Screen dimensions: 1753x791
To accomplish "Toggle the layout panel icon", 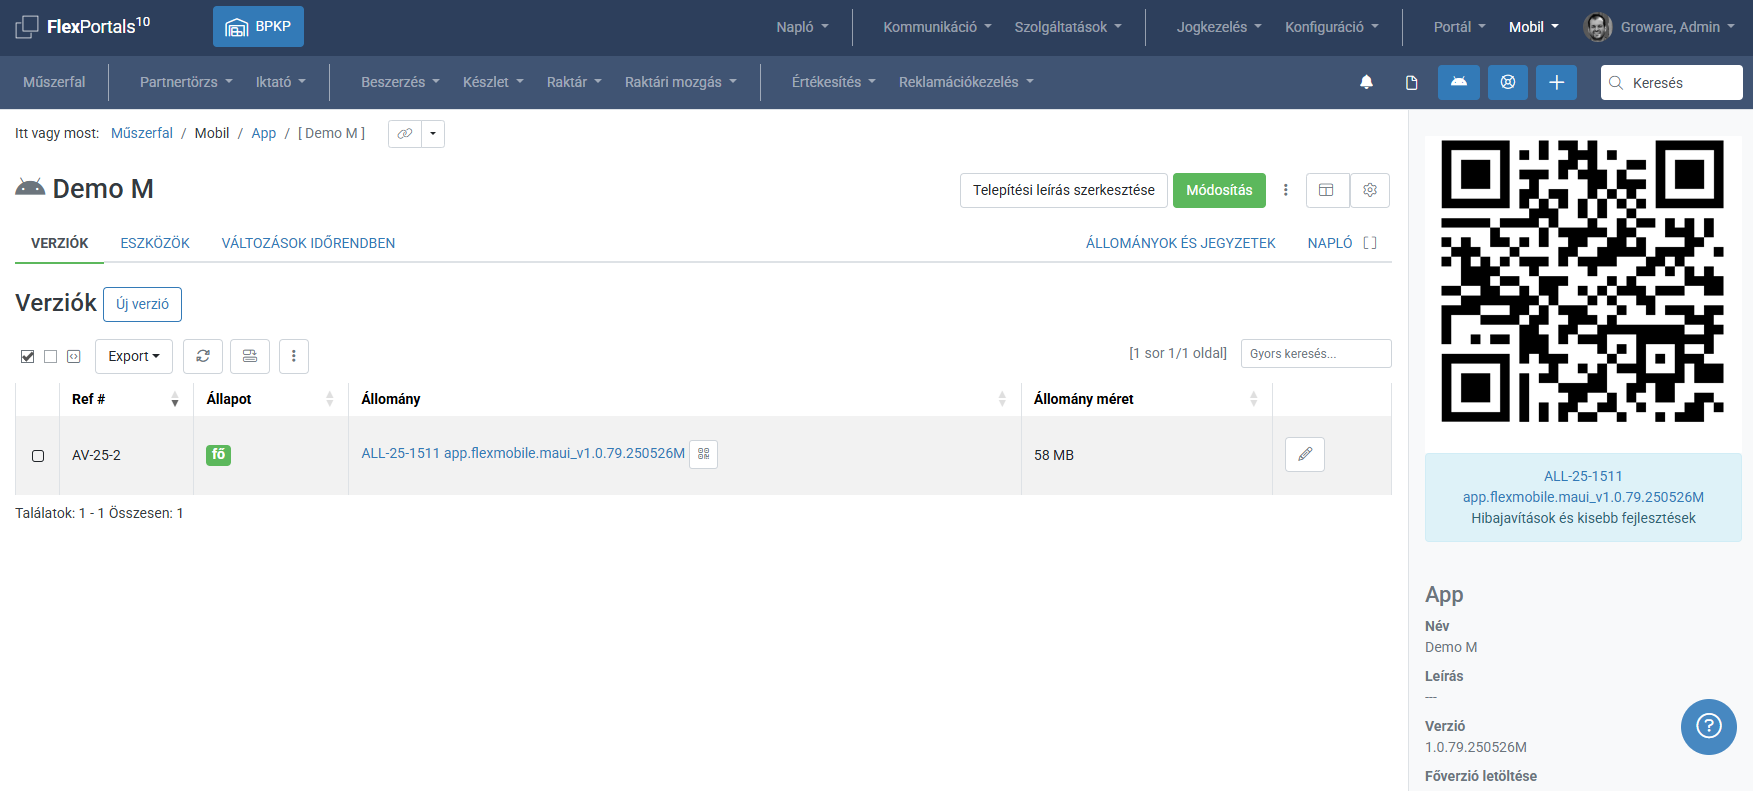I will coord(1327,190).
